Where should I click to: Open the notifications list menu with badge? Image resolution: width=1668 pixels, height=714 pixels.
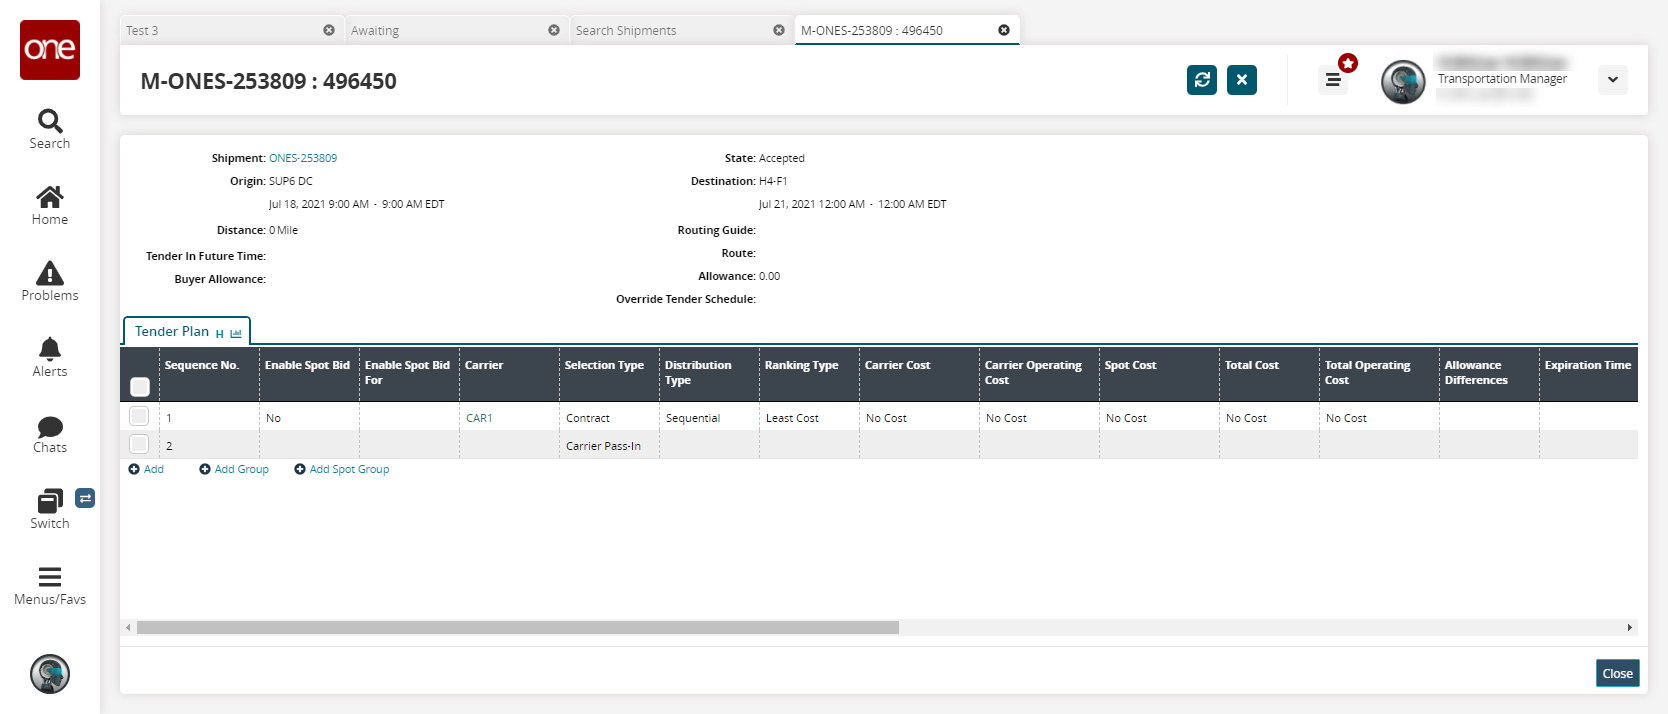pos(1333,80)
